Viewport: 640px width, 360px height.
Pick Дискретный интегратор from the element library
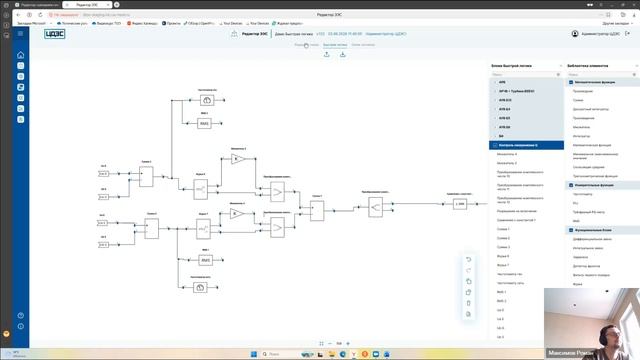tap(591, 109)
